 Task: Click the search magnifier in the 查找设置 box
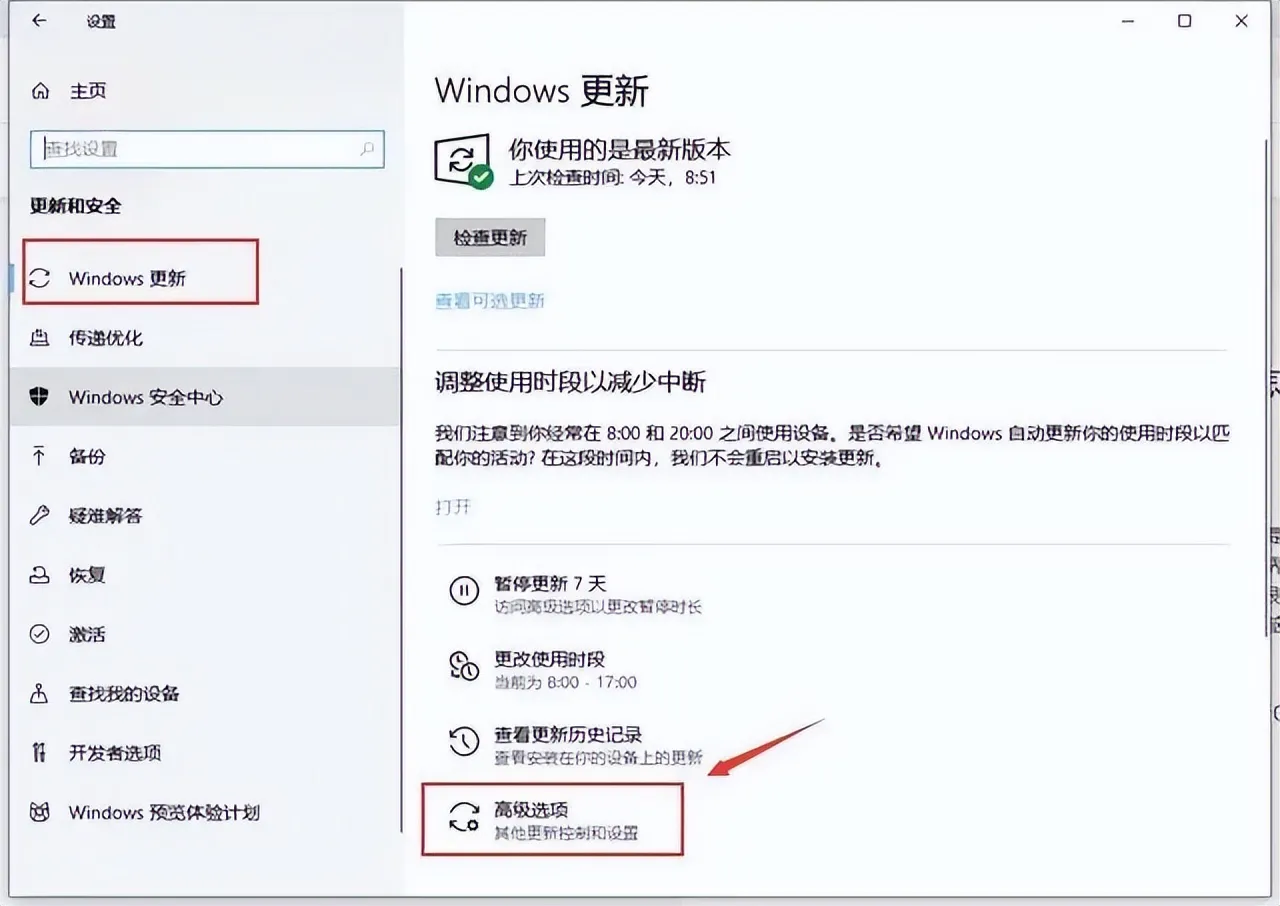point(367,149)
